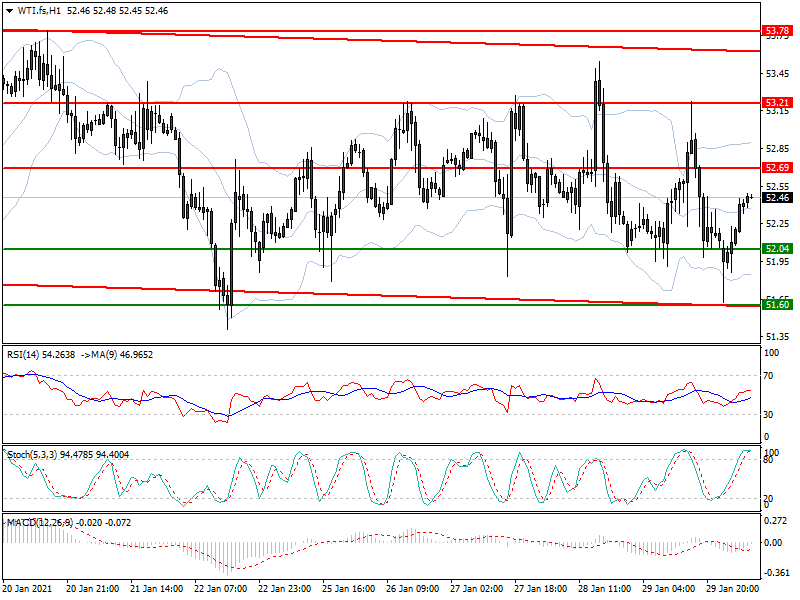Select the RSI(14) 54.2638 indicator label
Screen dimensions: 800x600
point(41,355)
